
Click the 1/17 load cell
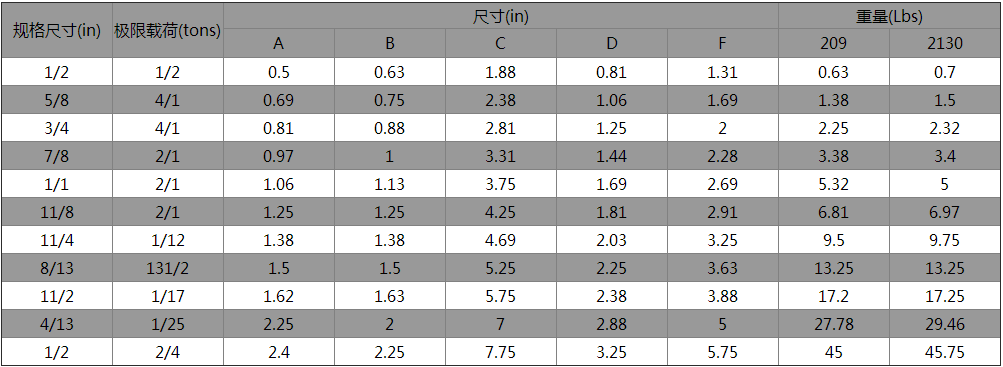(168, 297)
